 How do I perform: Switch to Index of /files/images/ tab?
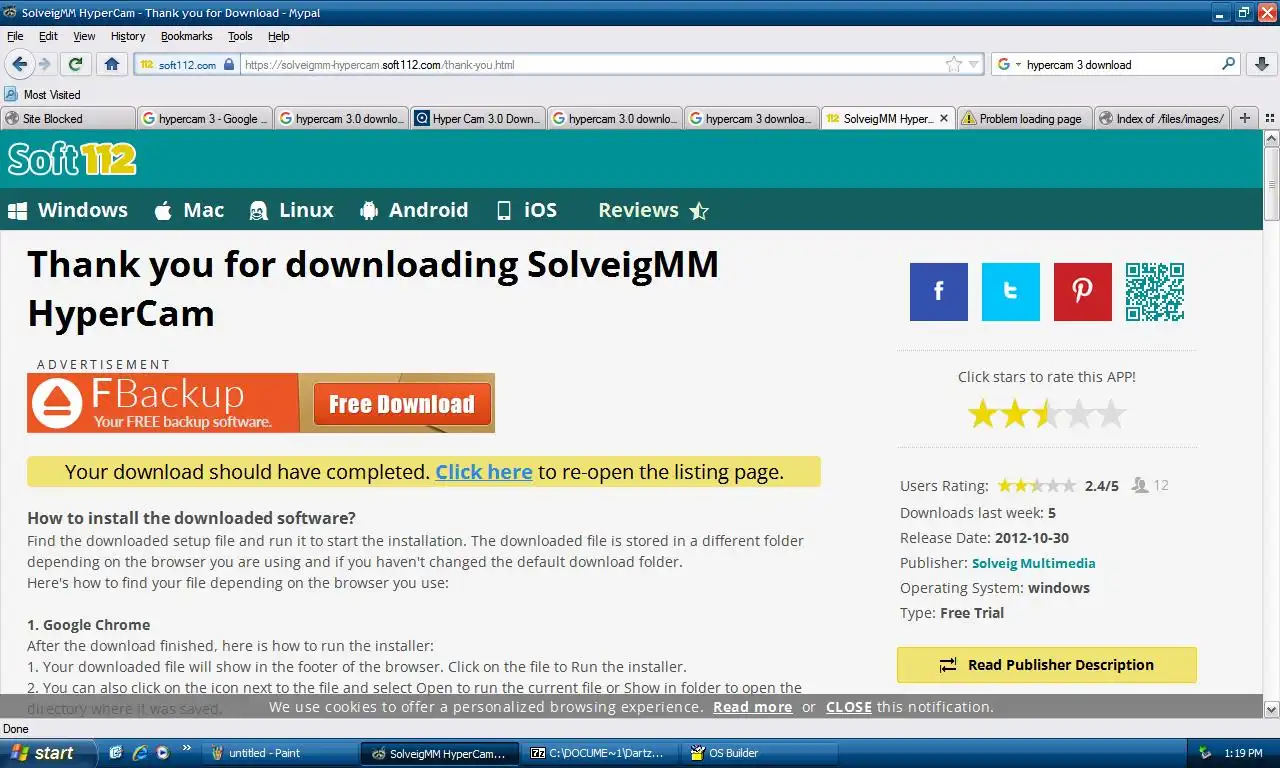[1161, 118]
